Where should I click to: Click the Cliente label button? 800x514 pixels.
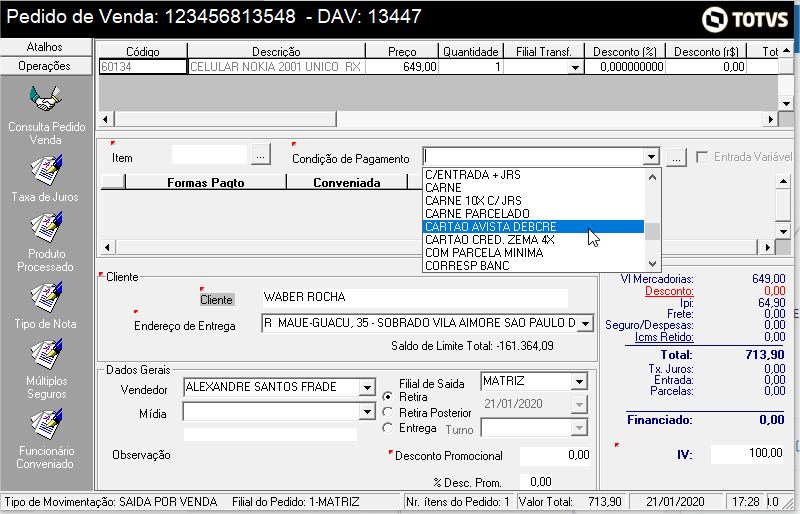pos(216,300)
